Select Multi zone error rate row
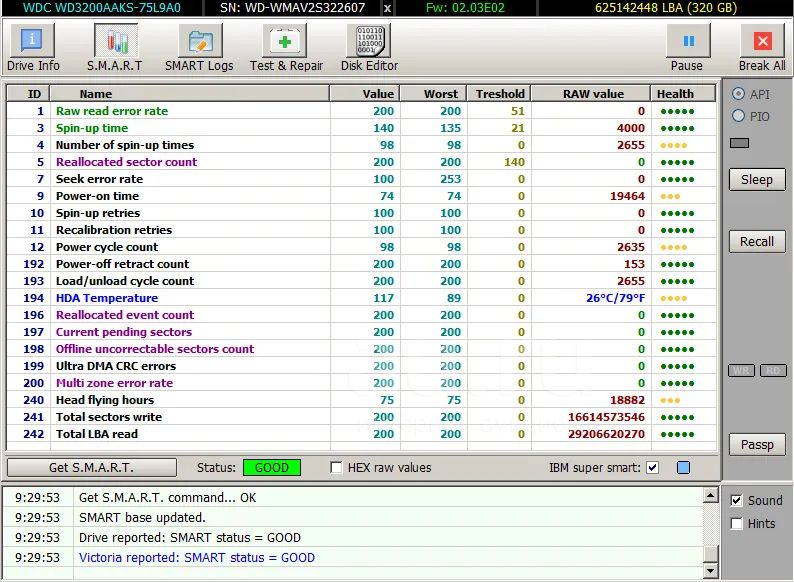 (x=362, y=382)
